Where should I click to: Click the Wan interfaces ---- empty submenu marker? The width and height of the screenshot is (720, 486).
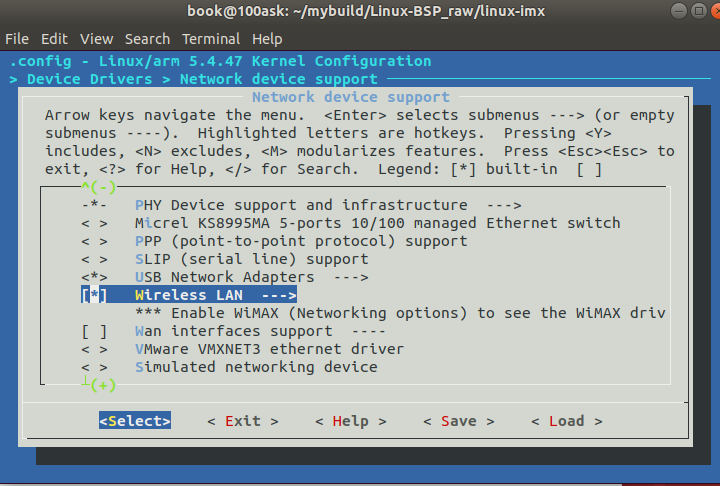pyautogui.click(x=369, y=332)
